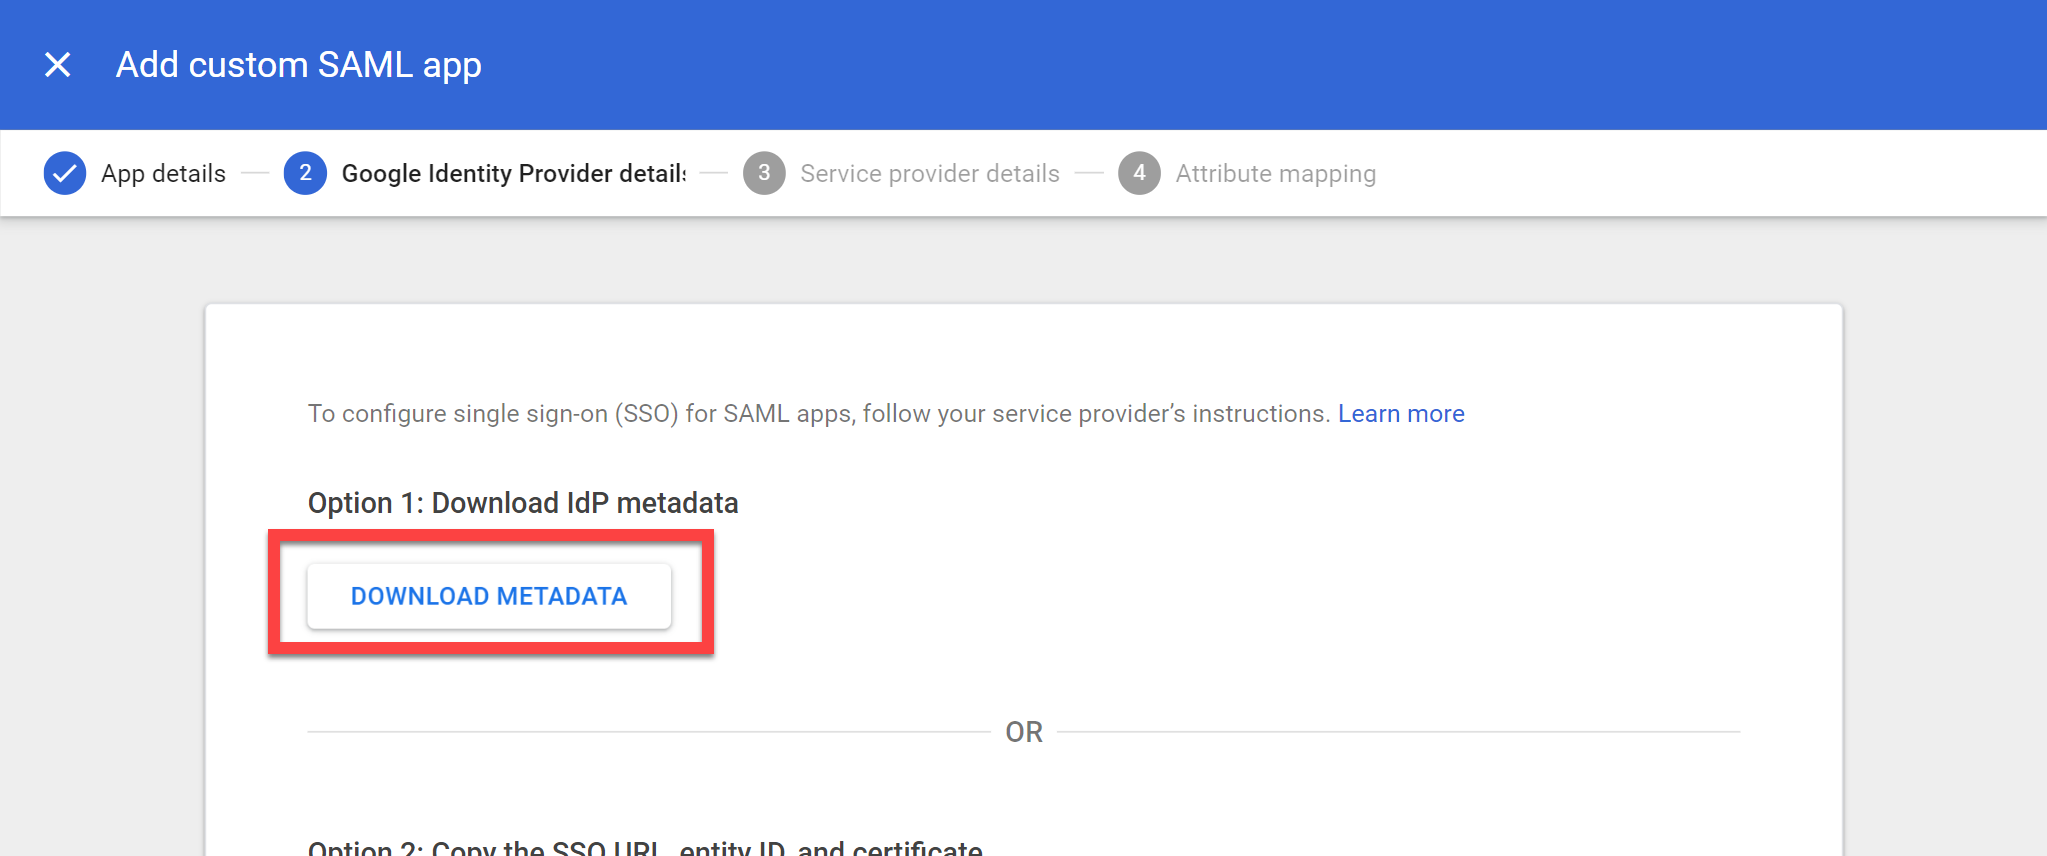This screenshot has height=856, width=2047.
Task: Jump to Service provider details step label
Action: click(x=930, y=174)
